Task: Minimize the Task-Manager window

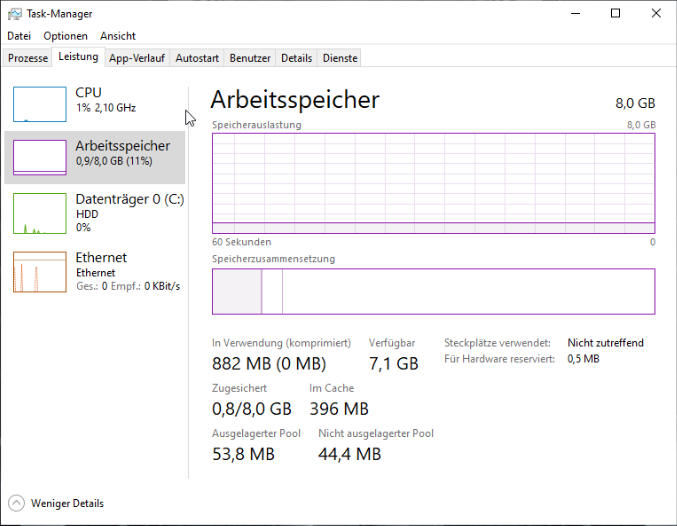Action: tap(570, 13)
